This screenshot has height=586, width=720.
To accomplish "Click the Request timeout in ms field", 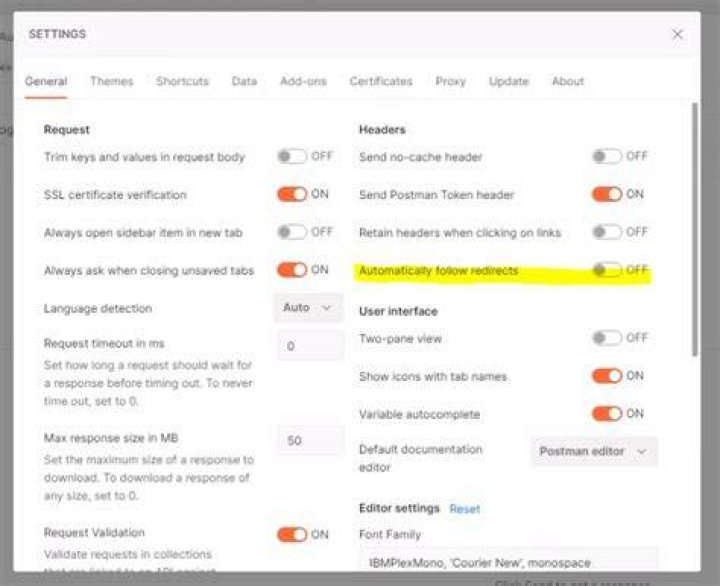I will (x=310, y=346).
